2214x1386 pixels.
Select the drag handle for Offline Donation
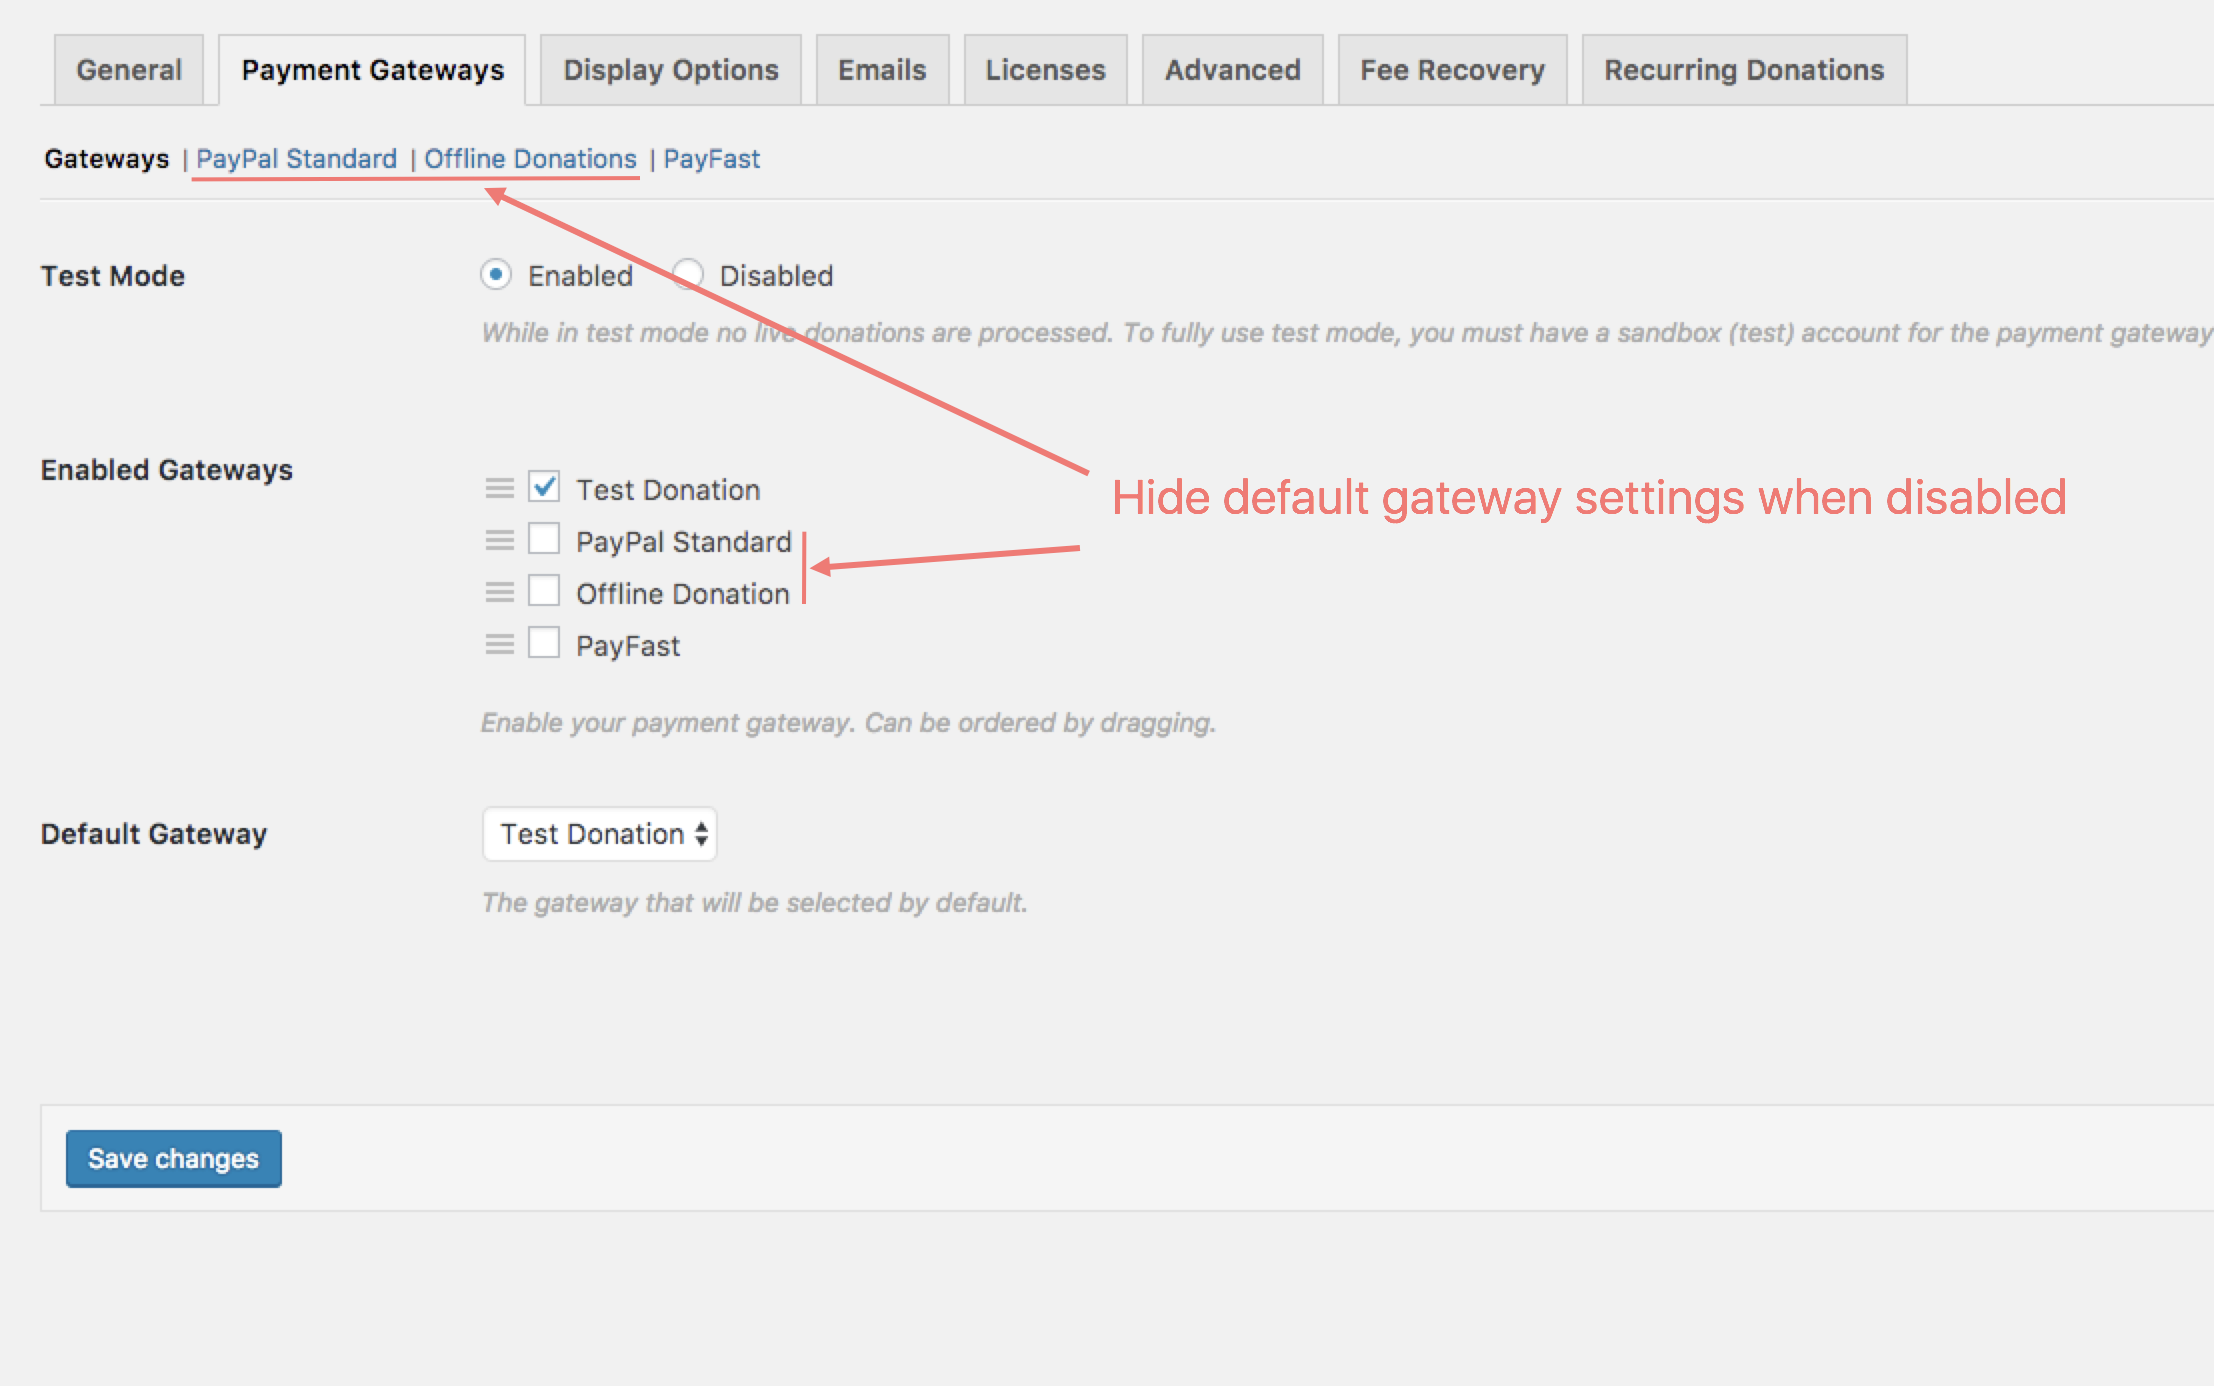(499, 591)
